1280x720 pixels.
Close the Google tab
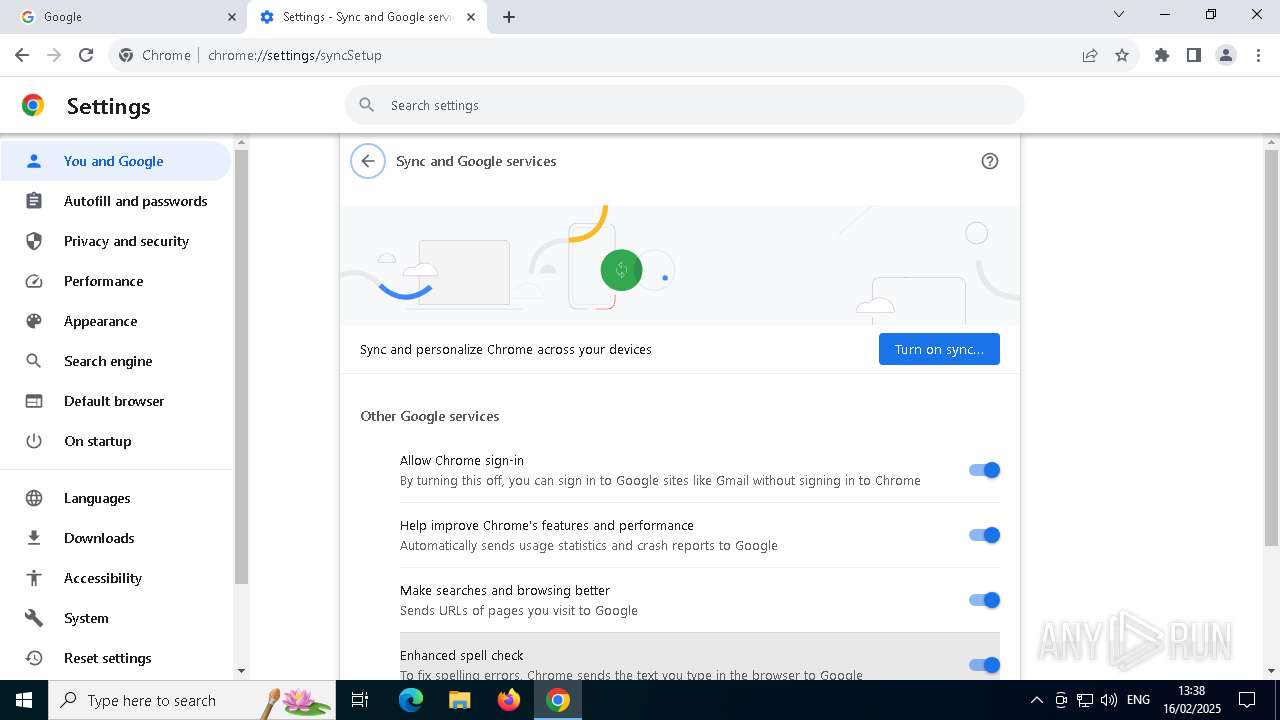232,17
